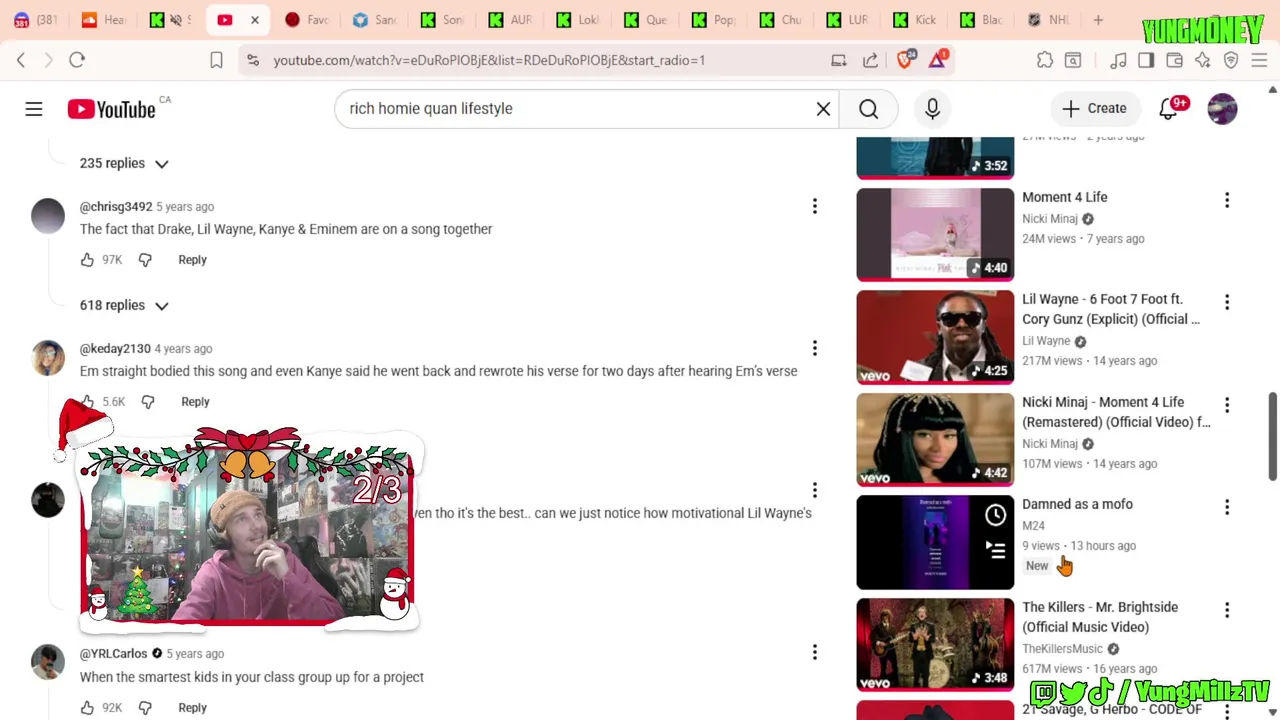Share this page from the address bar
The width and height of the screenshot is (1280, 720).
tap(870, 60)
